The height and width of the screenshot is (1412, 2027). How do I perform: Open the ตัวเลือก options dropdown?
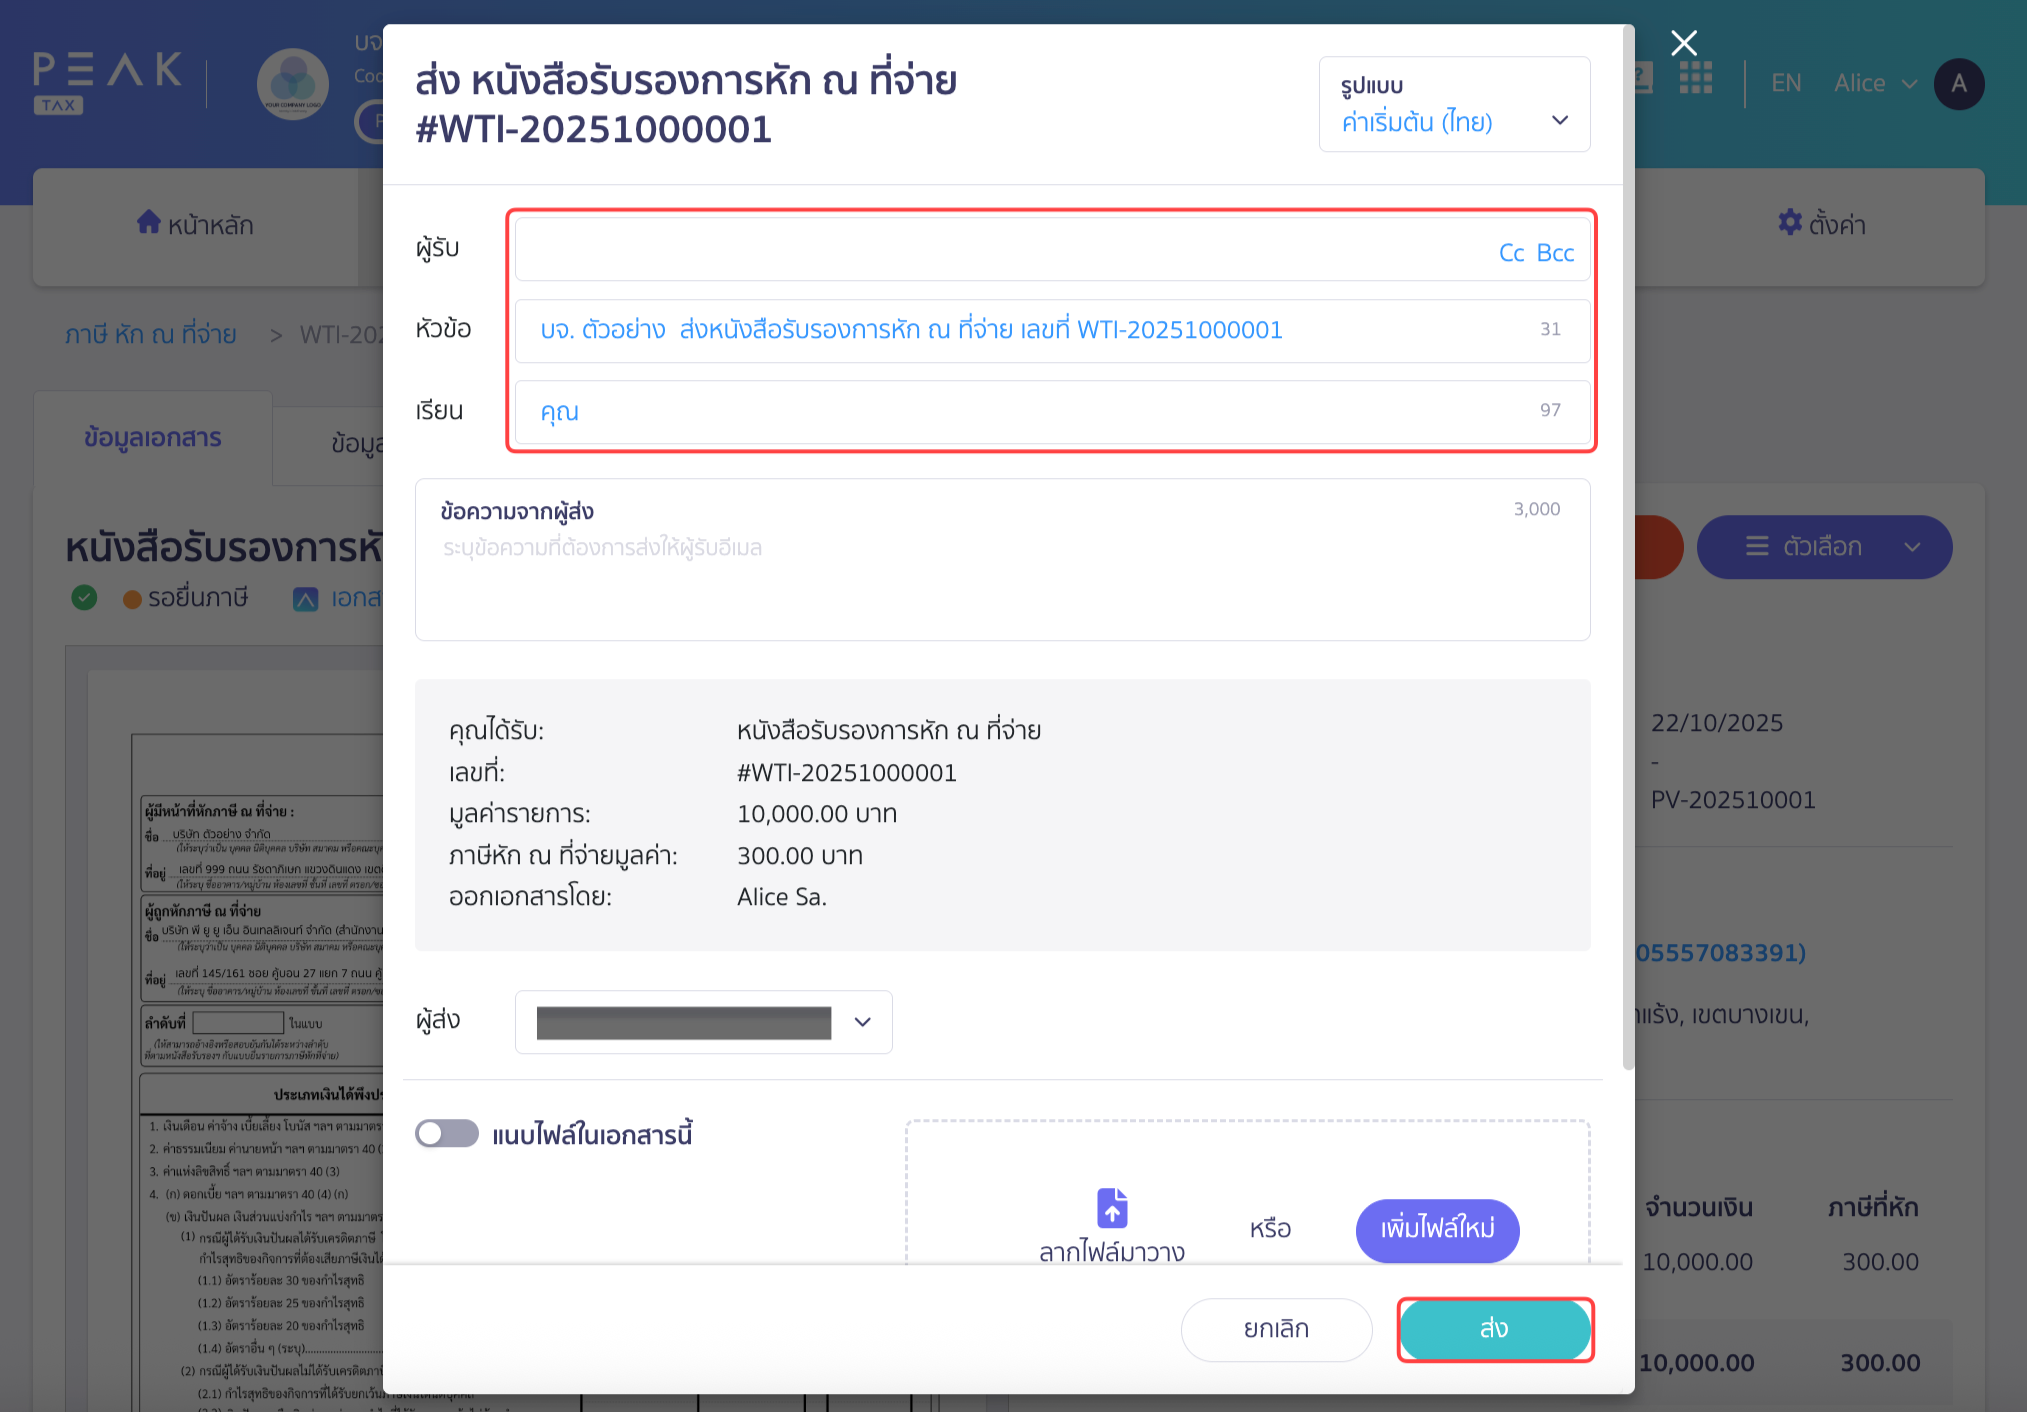click(x=1824, y=547)
